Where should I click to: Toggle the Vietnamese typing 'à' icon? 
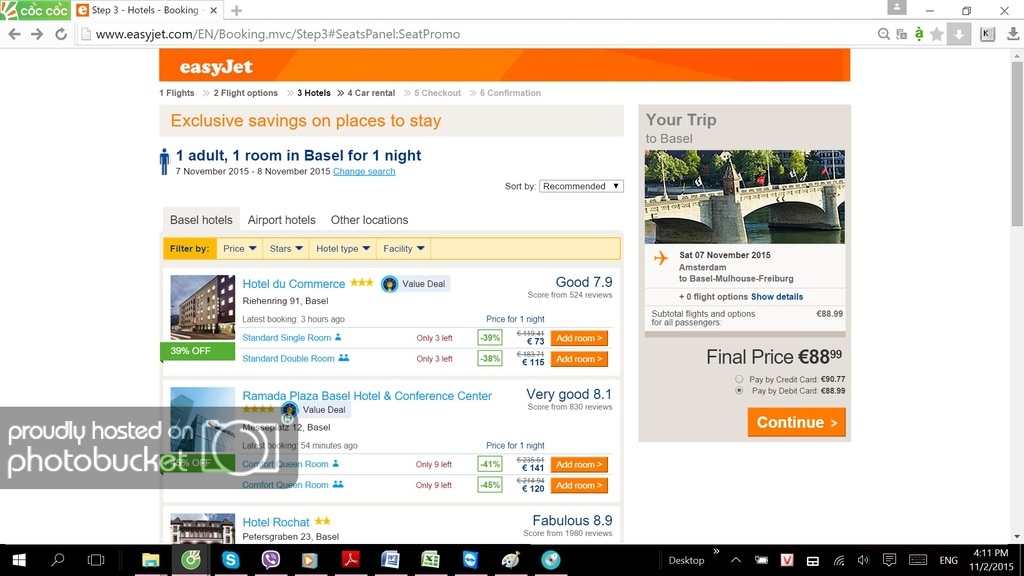(x=919, y=34)
